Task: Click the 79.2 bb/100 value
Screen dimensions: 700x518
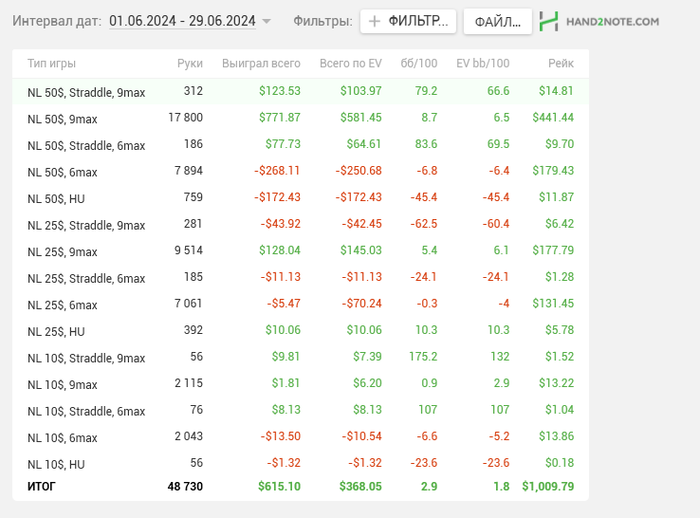Action: coord(426,91)
